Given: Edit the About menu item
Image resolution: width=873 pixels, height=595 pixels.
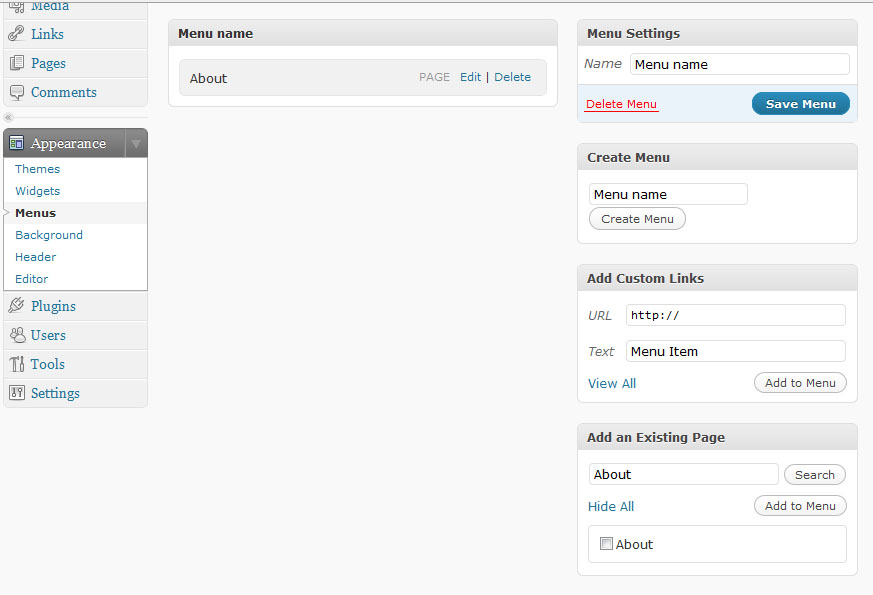Looking at the screenshot, I should point(470,77).
